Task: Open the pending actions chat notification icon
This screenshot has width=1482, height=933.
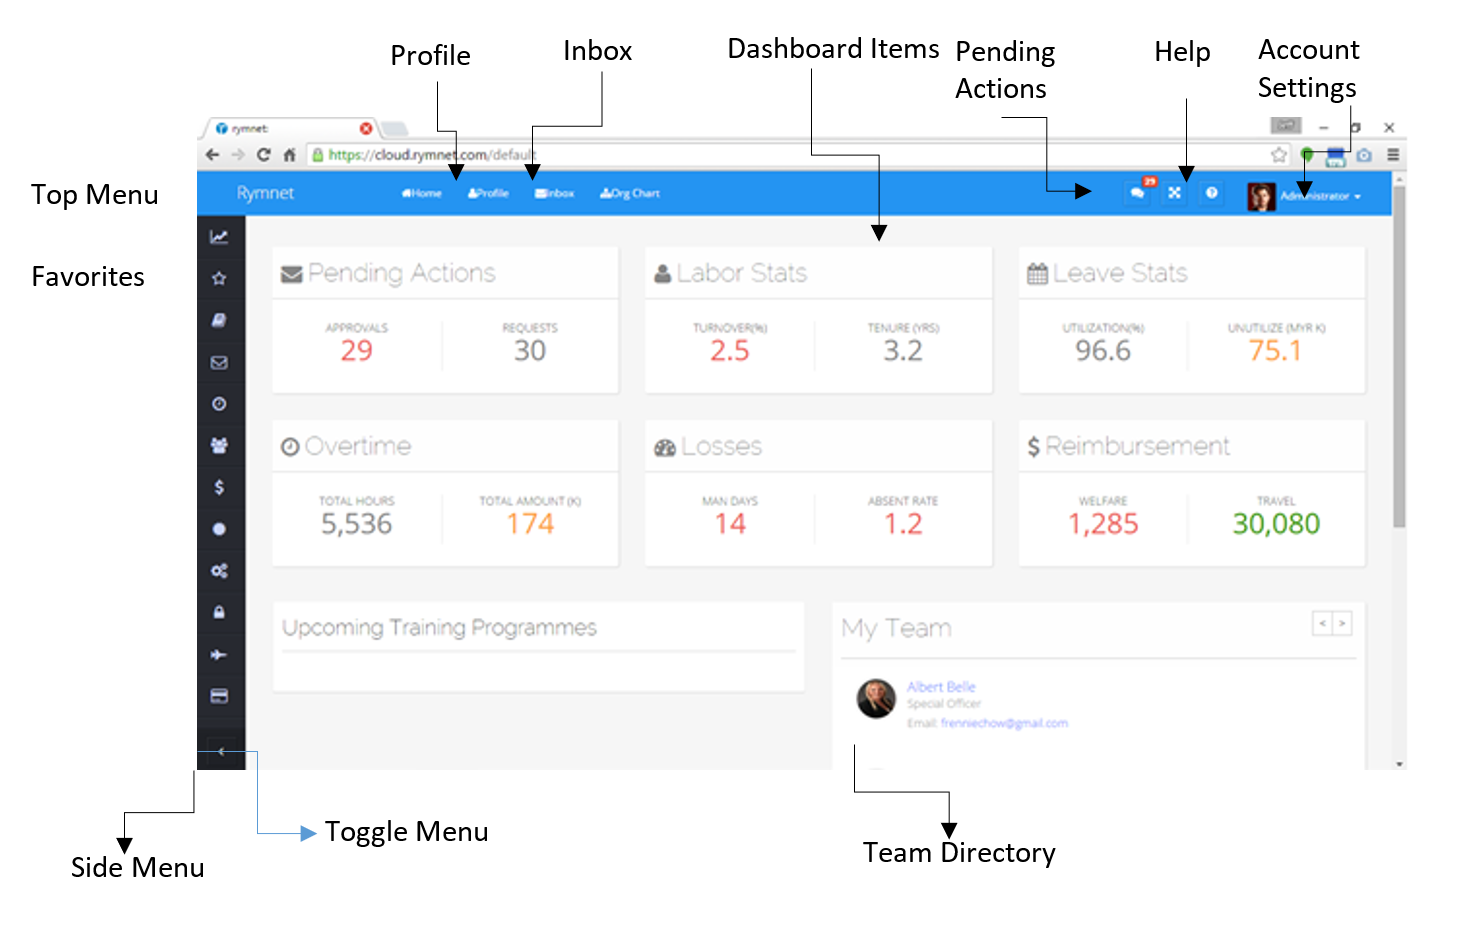Action: (1138, 193)
